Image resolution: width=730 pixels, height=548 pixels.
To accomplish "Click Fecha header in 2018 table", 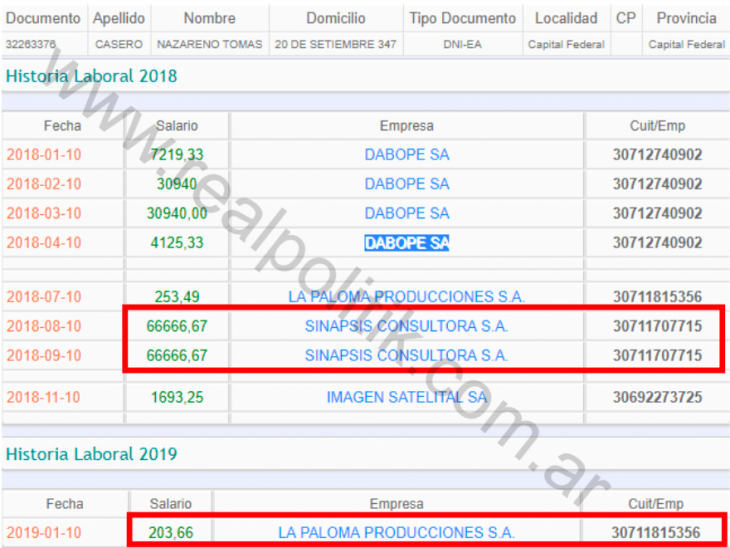I will coord(62,126).
